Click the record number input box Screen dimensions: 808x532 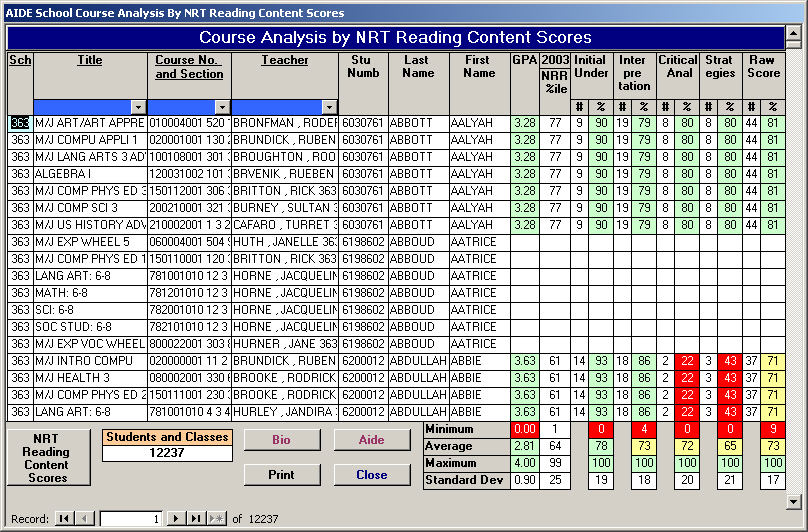(130, 519)
